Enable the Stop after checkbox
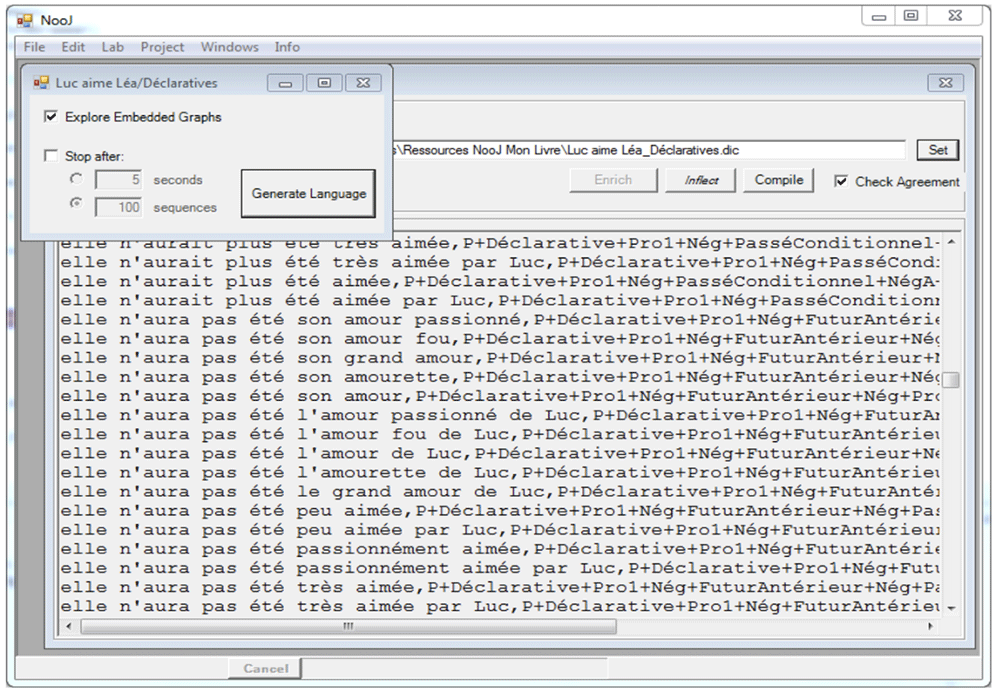Image resolution: width=1000 pixels, height=692 pixels. coord(50,156)
